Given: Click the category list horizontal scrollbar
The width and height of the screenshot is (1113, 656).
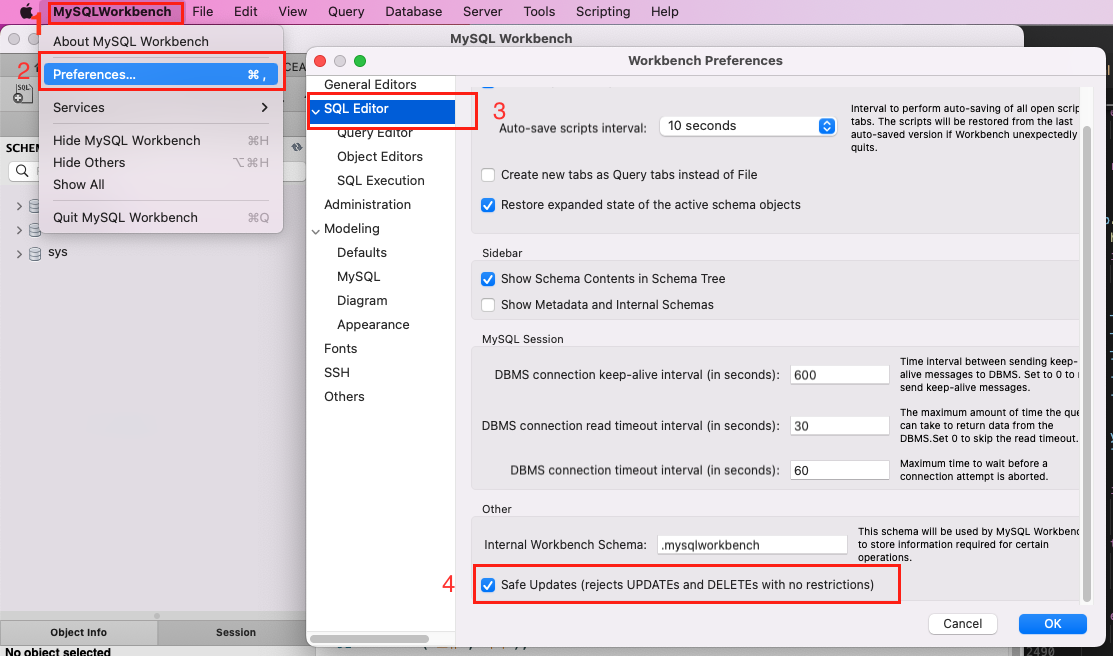Looking at the screenshot, I should click(369, 639).
